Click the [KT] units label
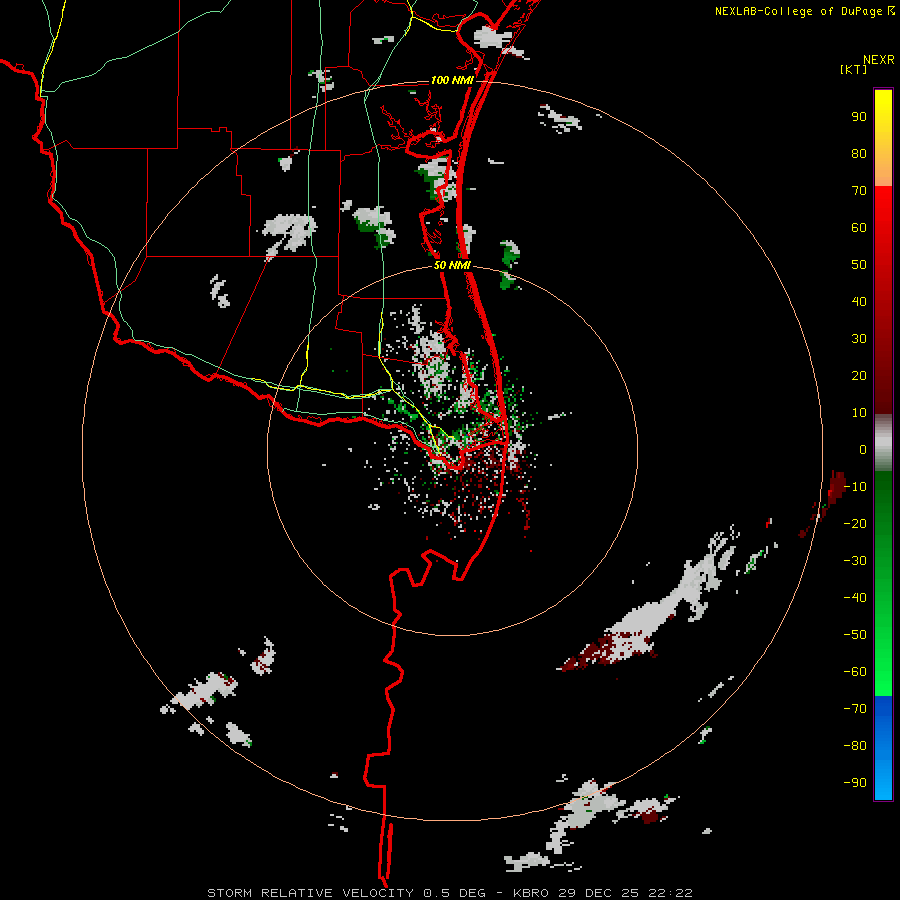900x900 pixels. pos(854,69)
